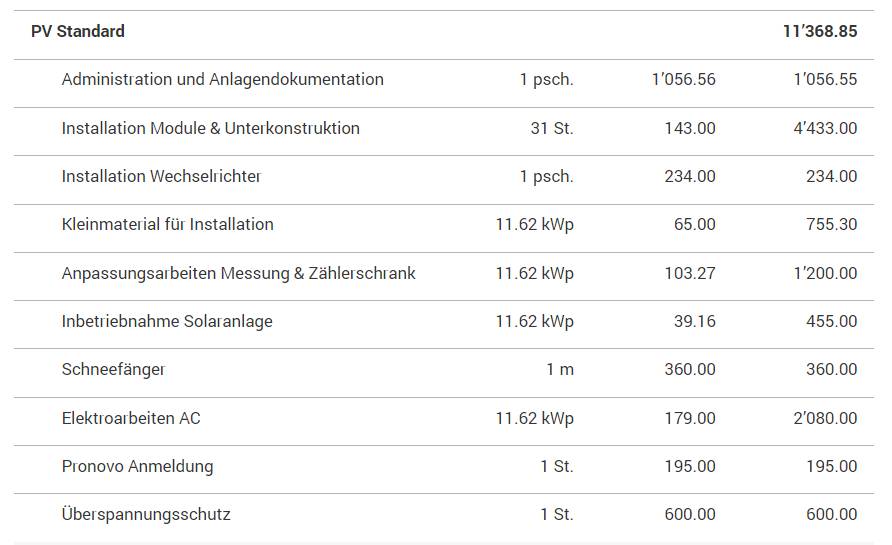
Task: Select Kleinmaterial für Installation row label
Action: (x=167, y=224)
